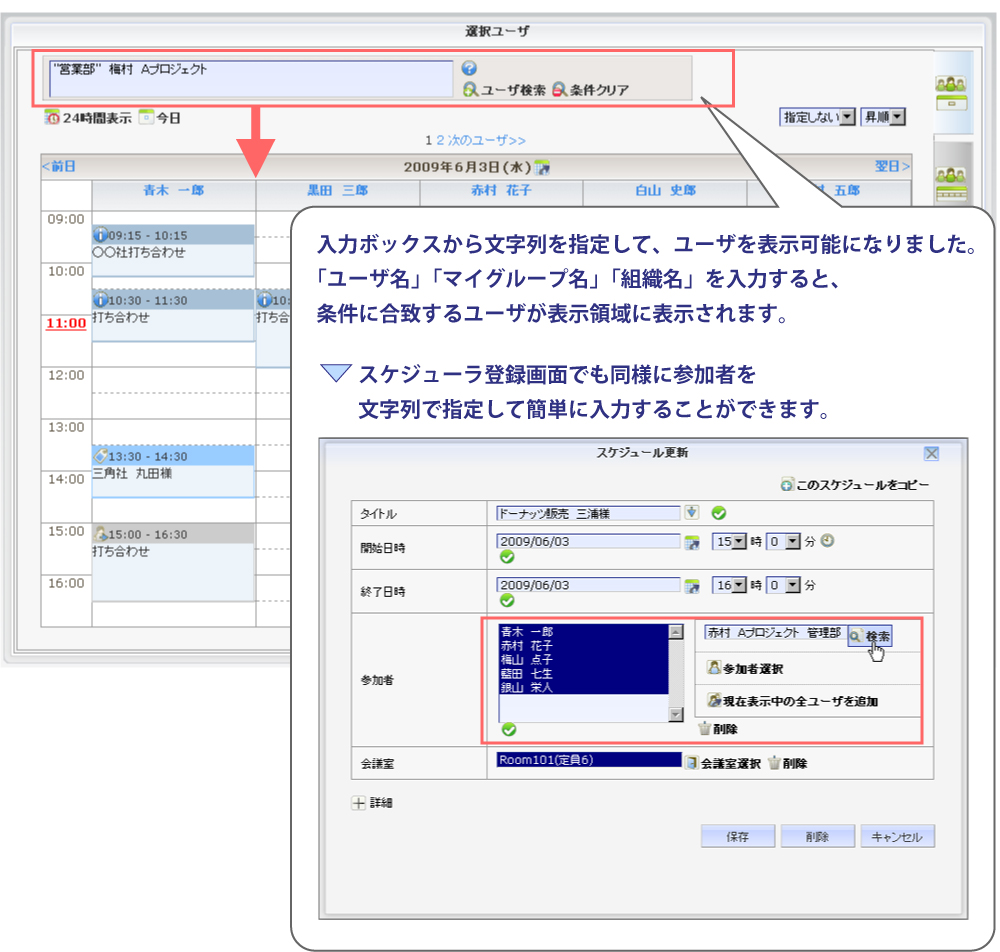Click 参加者選択 participant select

[745, 668]
